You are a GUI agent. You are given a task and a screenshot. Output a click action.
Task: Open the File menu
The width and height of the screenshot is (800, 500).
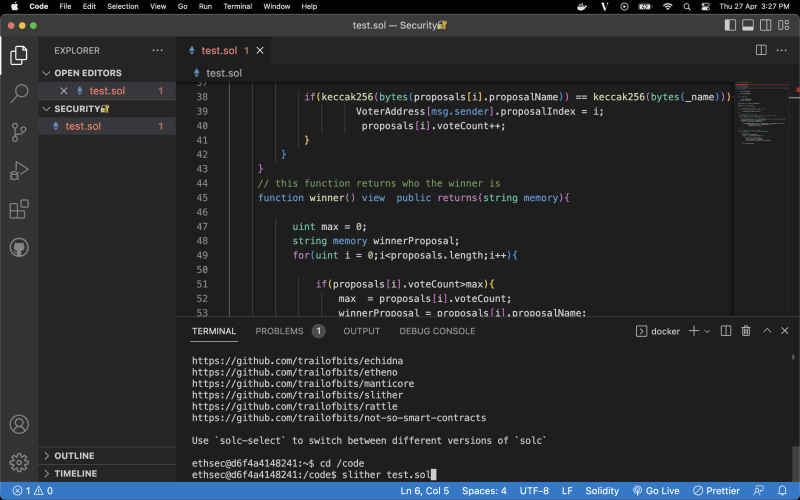coord(65,7)
